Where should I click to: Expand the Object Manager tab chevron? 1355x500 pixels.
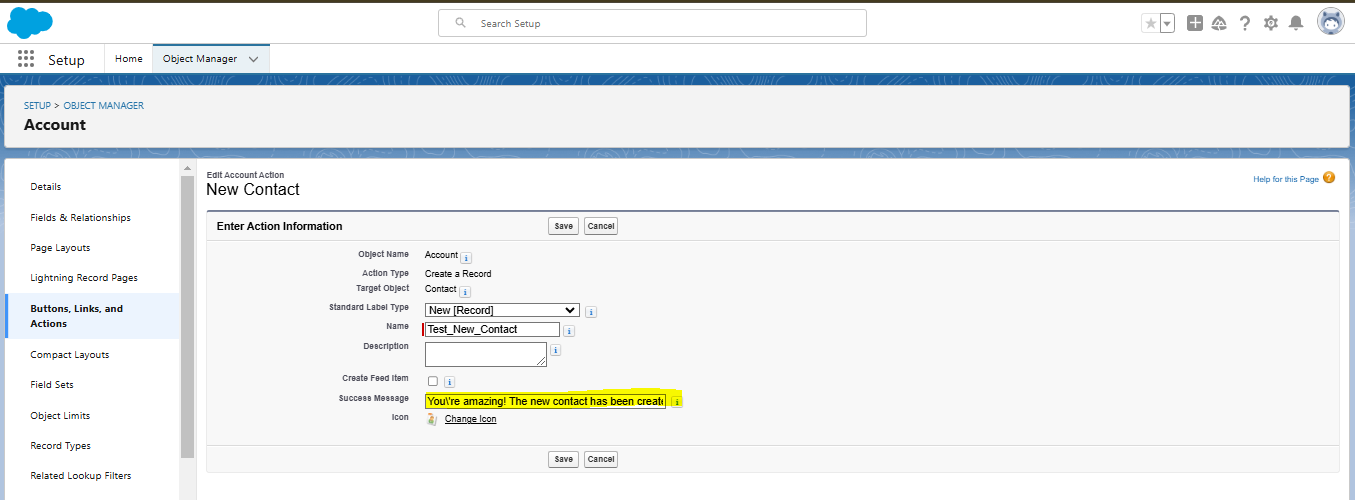click(x=254, y=59)
